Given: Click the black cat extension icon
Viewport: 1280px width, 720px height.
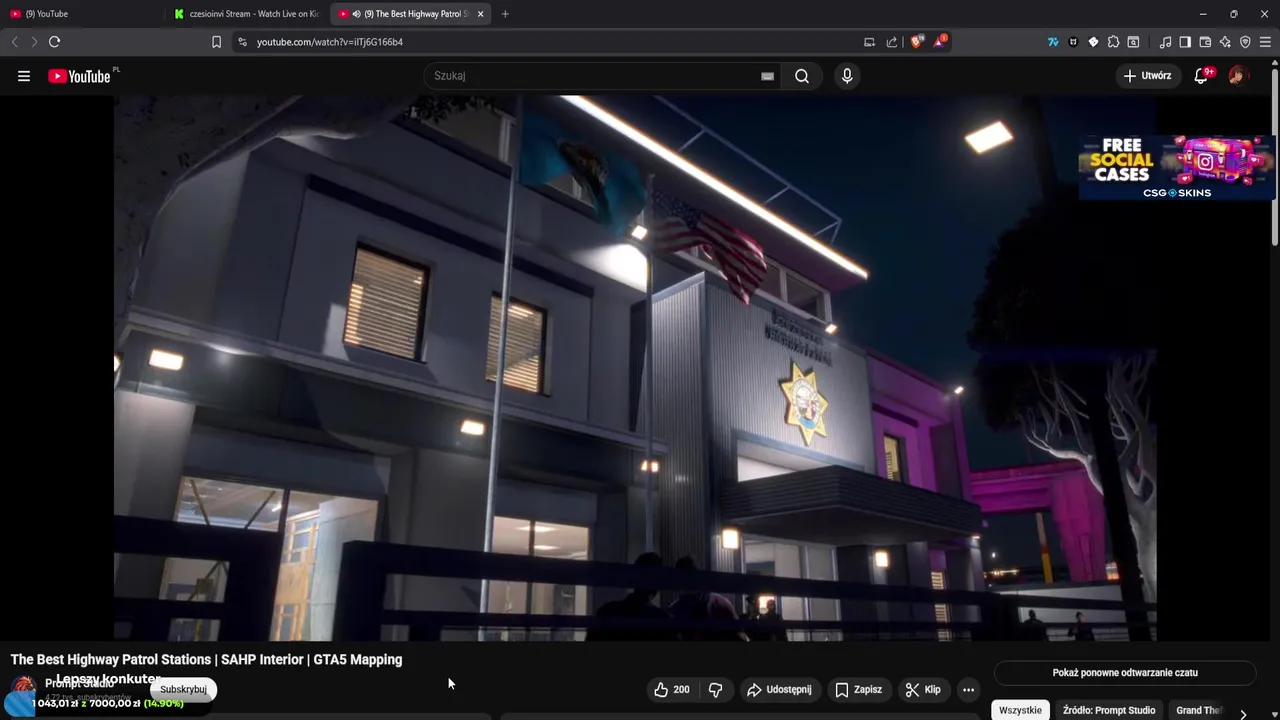Looking at the screenshot, I should tap(1073, 42).
